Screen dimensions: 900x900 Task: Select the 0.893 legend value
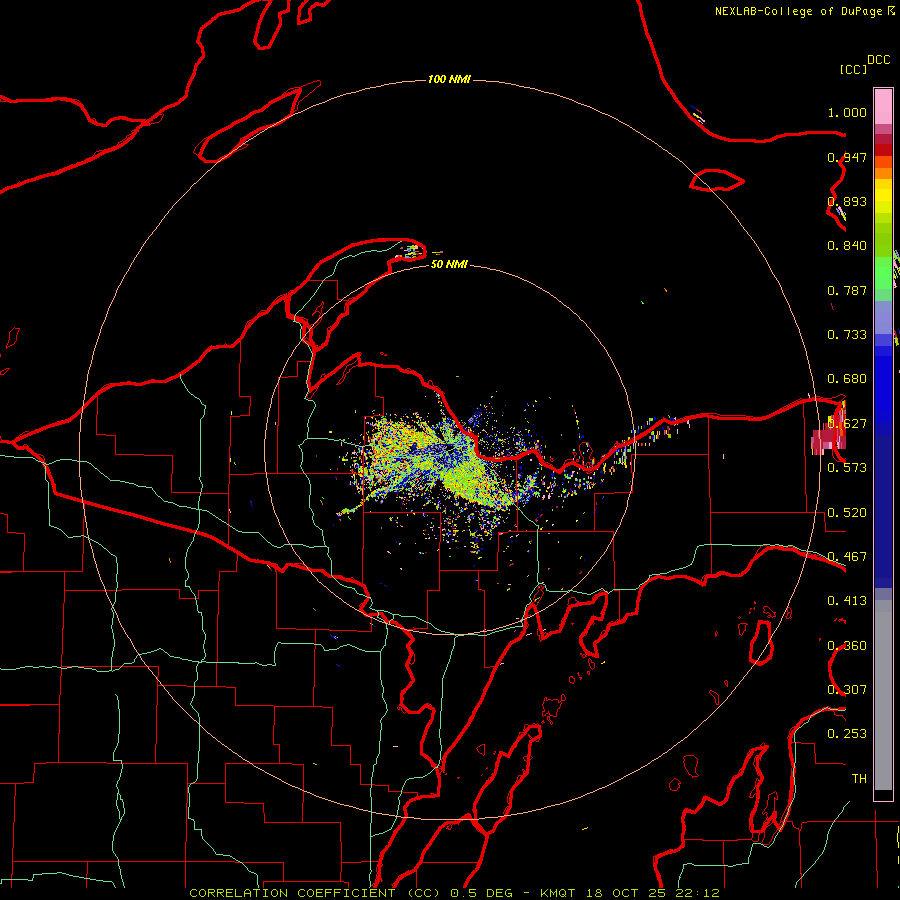tap(847, 201)
